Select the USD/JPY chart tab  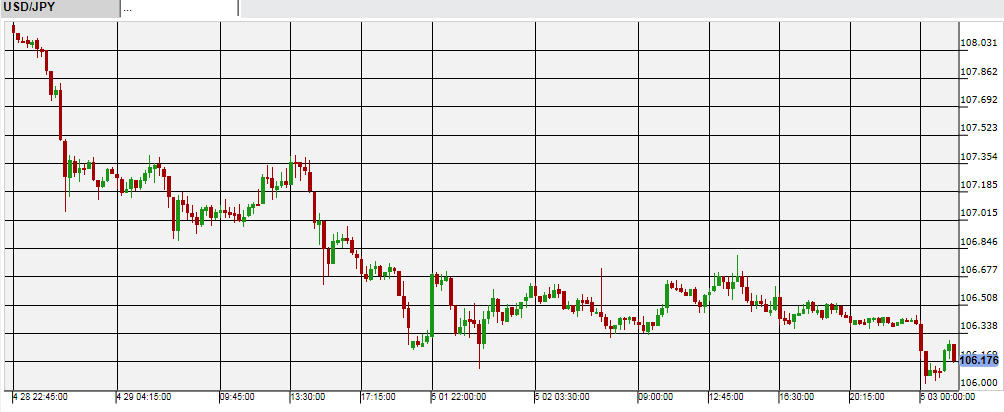pyautogui.click(x=58, y=9)
